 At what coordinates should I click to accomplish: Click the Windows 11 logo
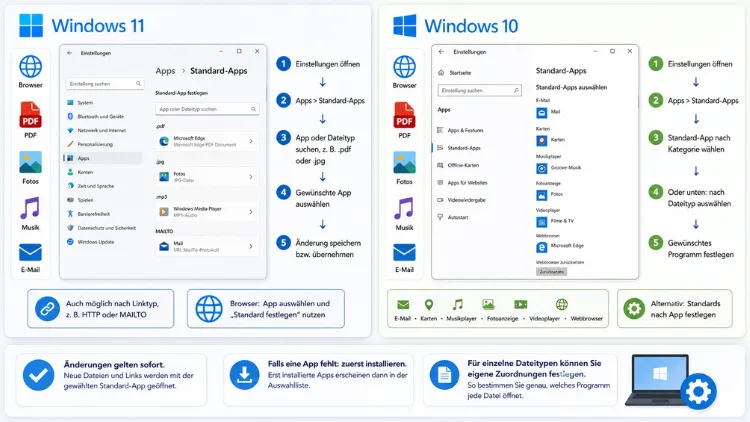31,25
